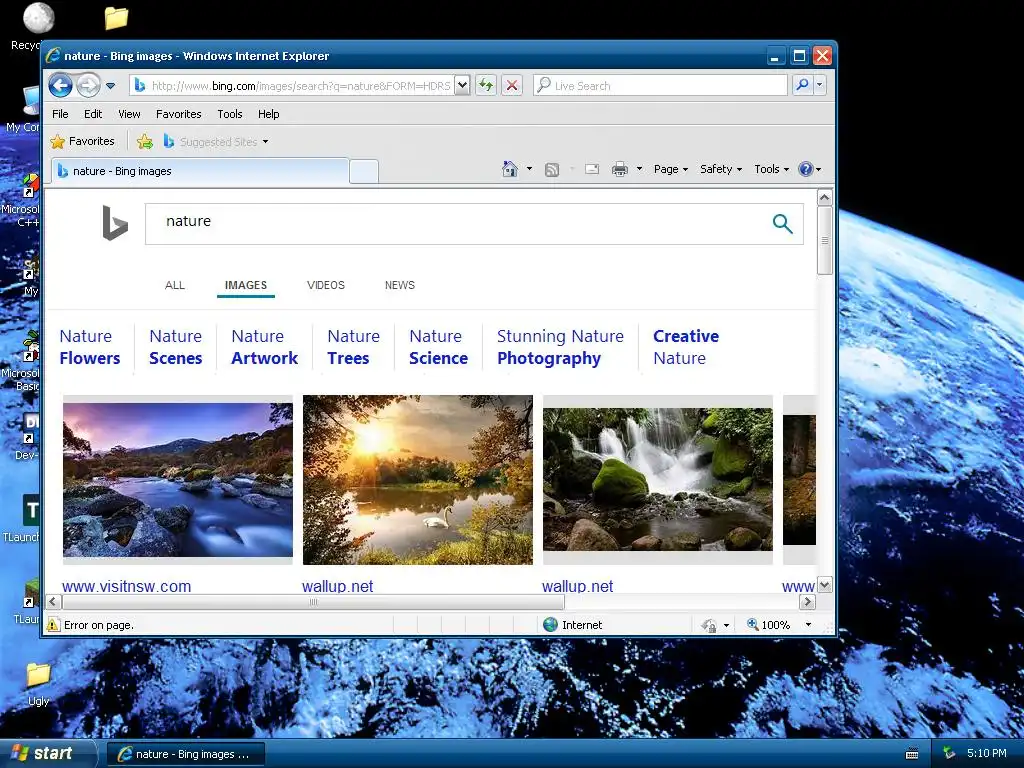Screen dimensions: 1024x768
Task: Refresh the page with green arrows icon
Action: (486, 86)
